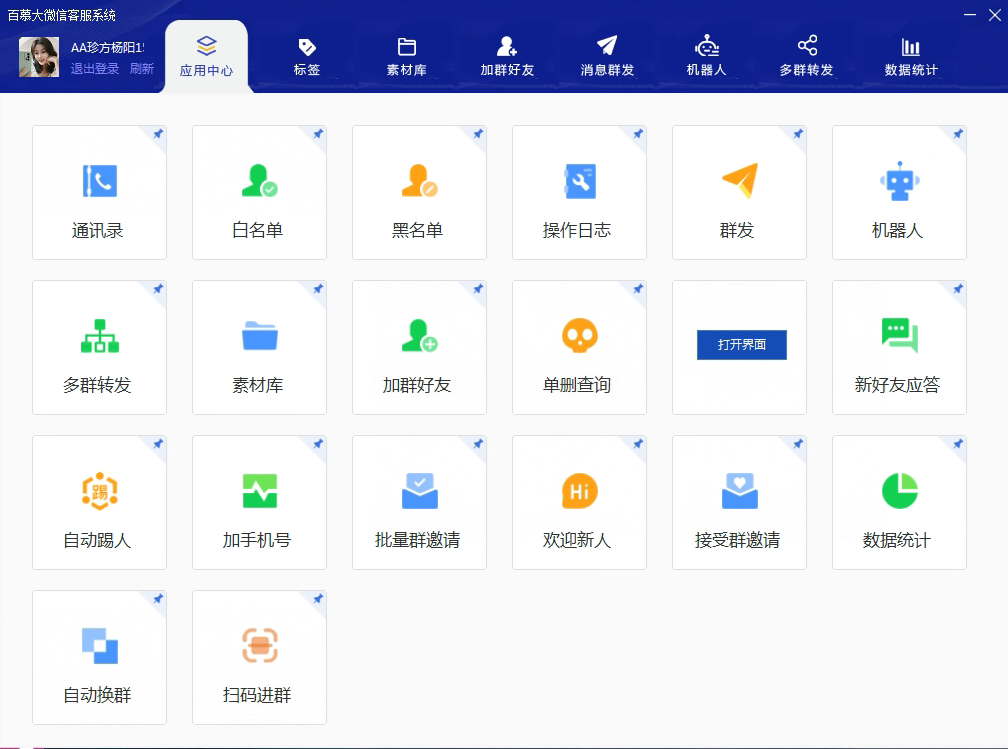Click the 退出登录 logout link

point(95,69)
